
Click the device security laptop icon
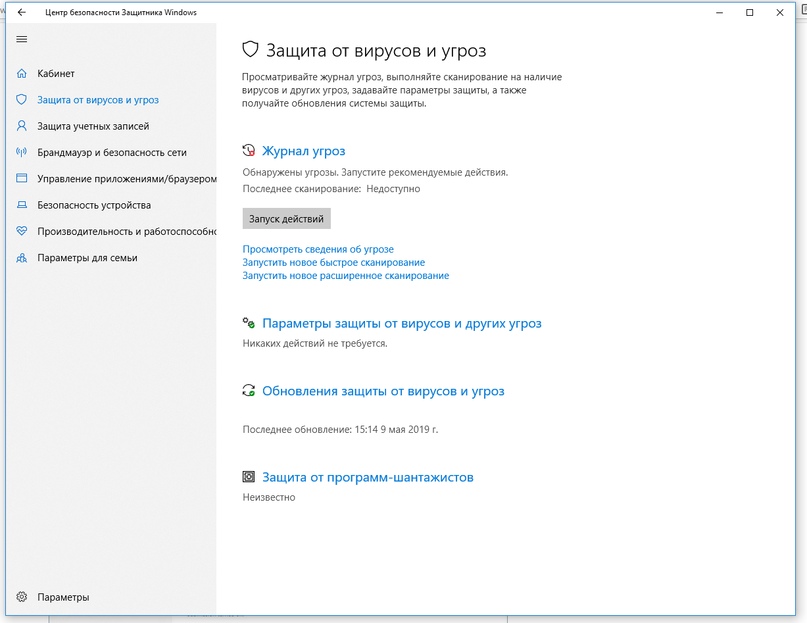[22, 205]
